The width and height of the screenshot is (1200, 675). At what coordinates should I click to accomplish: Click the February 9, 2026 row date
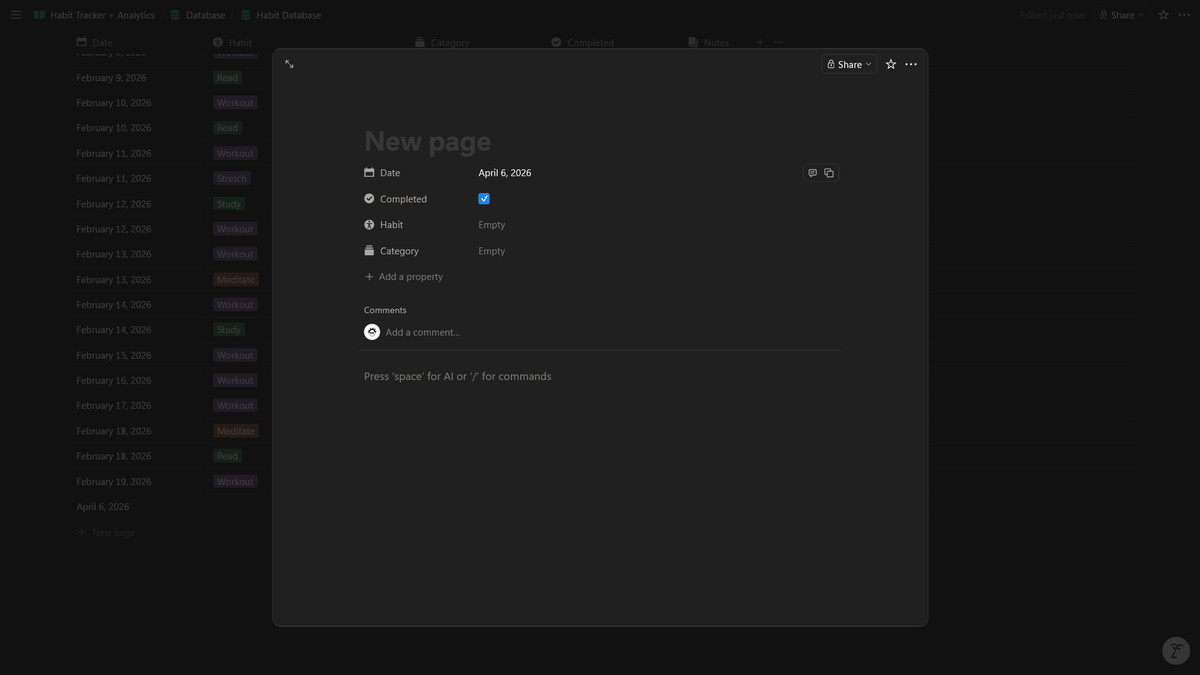point(111,78)
